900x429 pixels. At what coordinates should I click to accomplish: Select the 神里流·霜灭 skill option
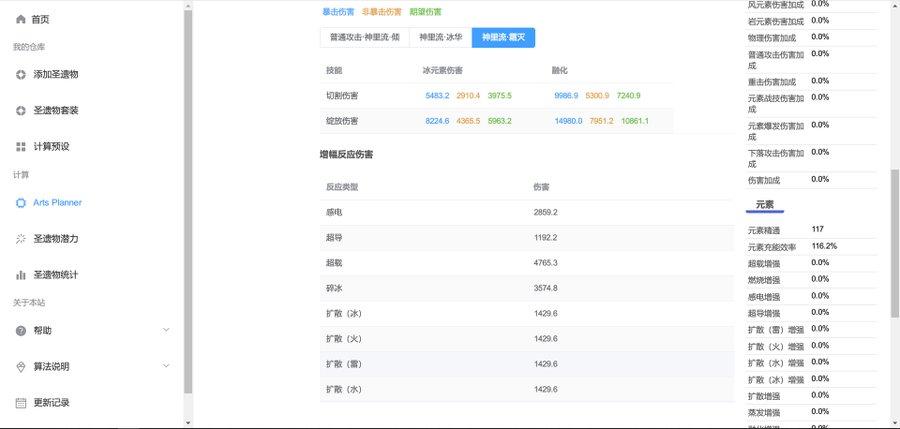503,37
